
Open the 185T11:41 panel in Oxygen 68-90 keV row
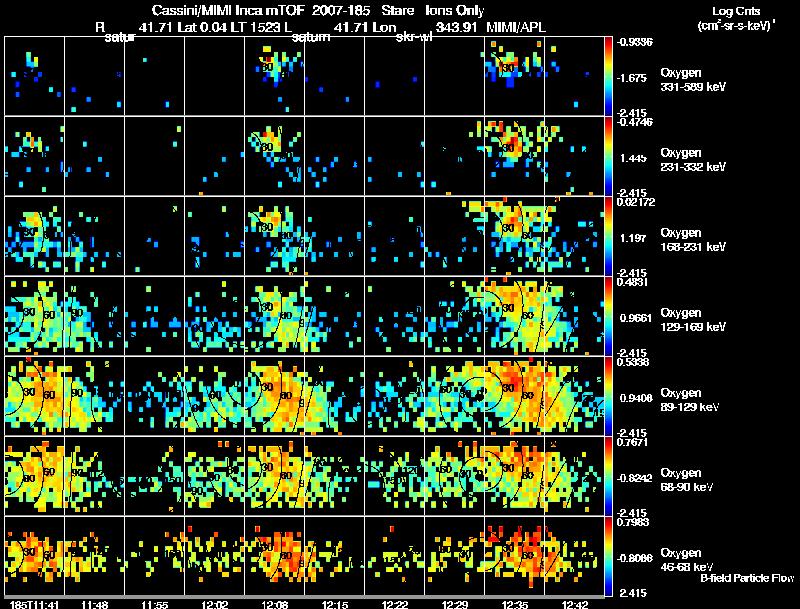tap(35, 476)
